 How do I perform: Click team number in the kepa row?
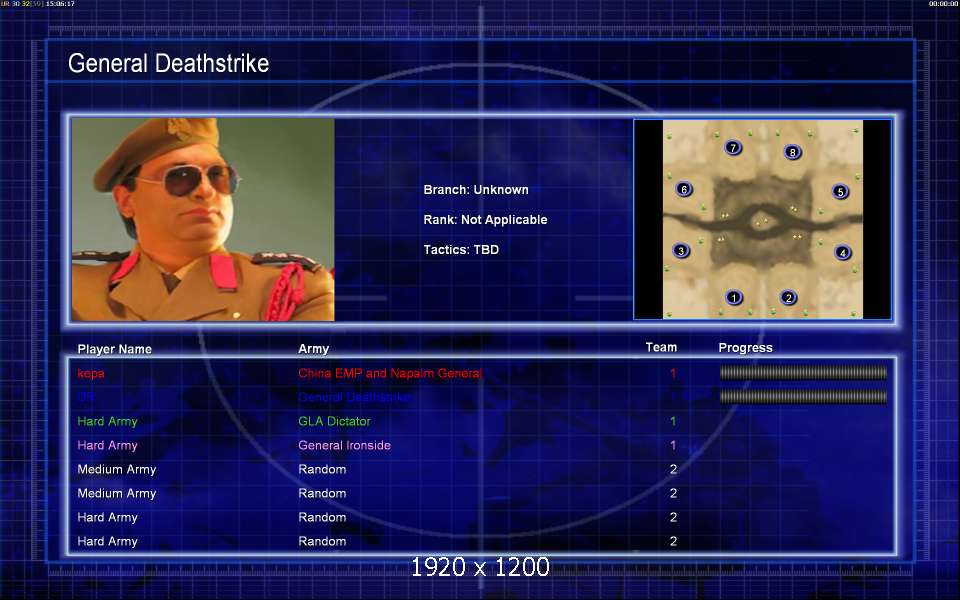(x=673, y=373)
